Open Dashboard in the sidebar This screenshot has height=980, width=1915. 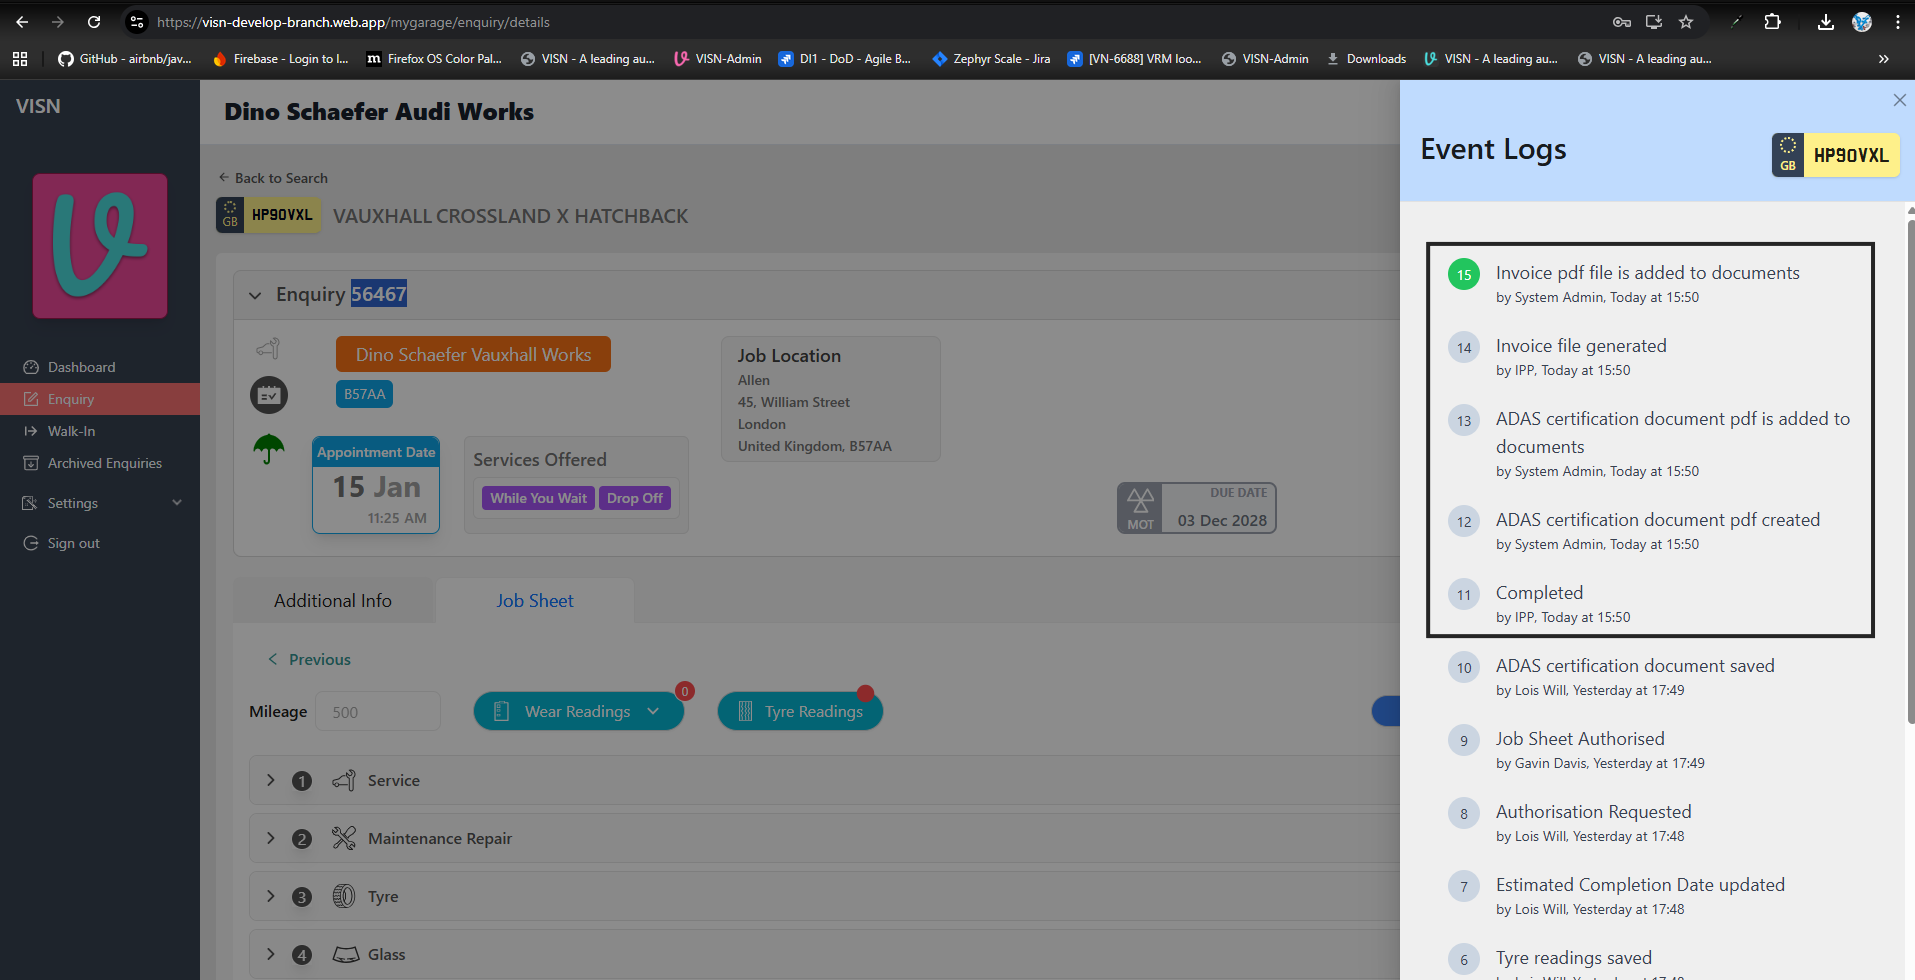81,367
